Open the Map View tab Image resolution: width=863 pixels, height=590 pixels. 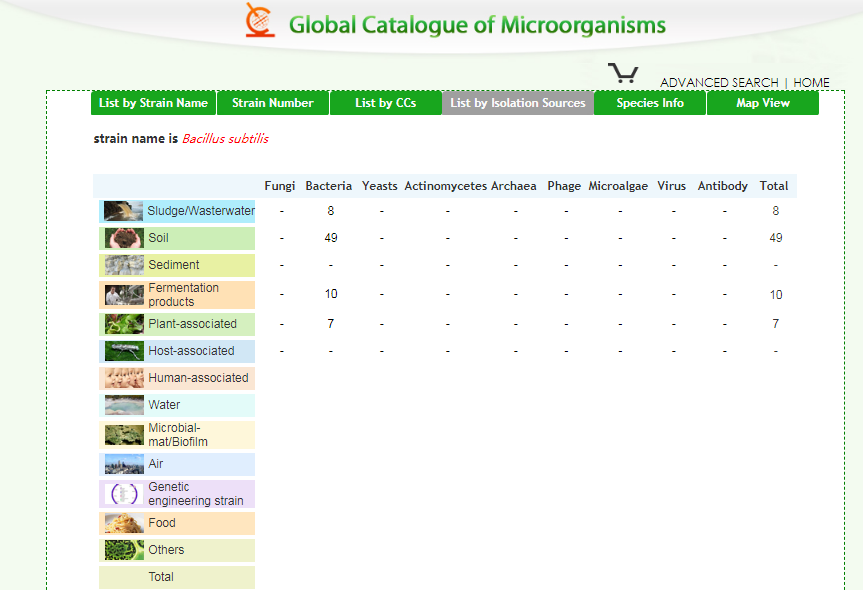(763, 103)
